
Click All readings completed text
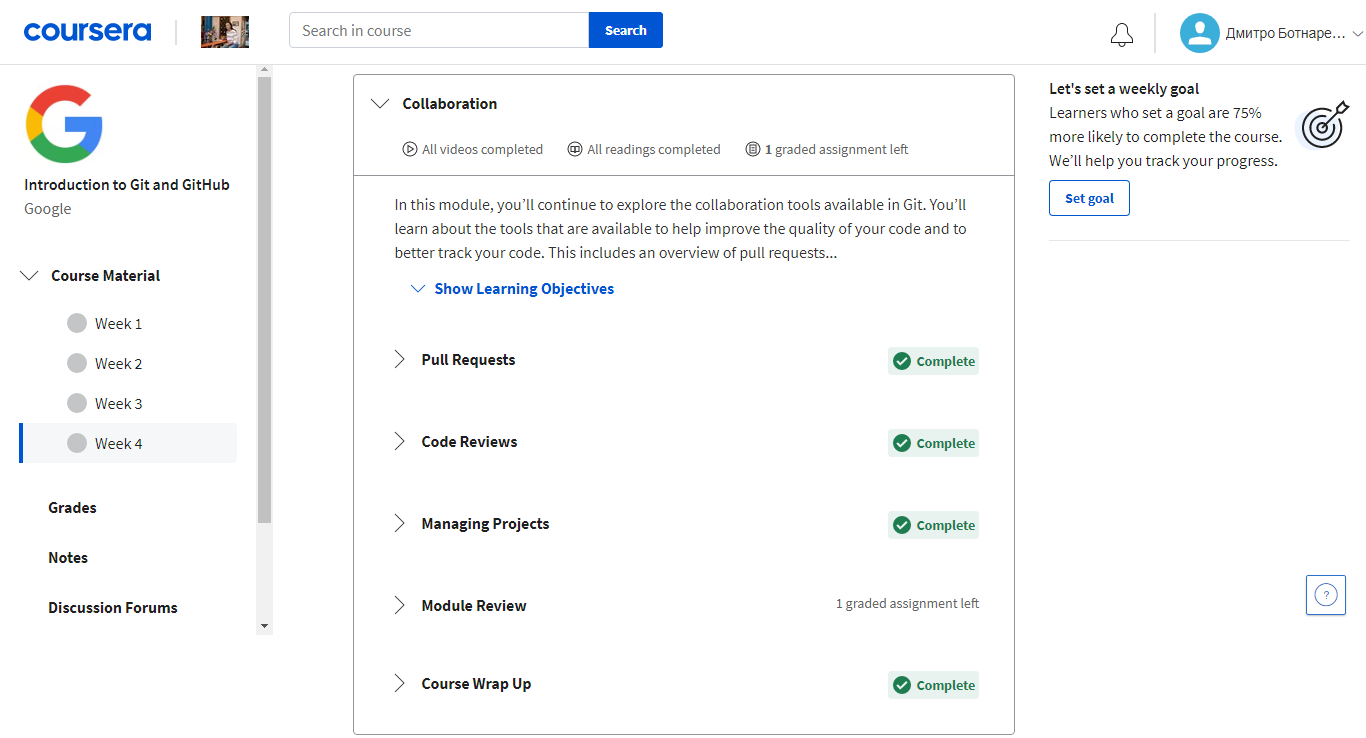[x=654, y=149]
